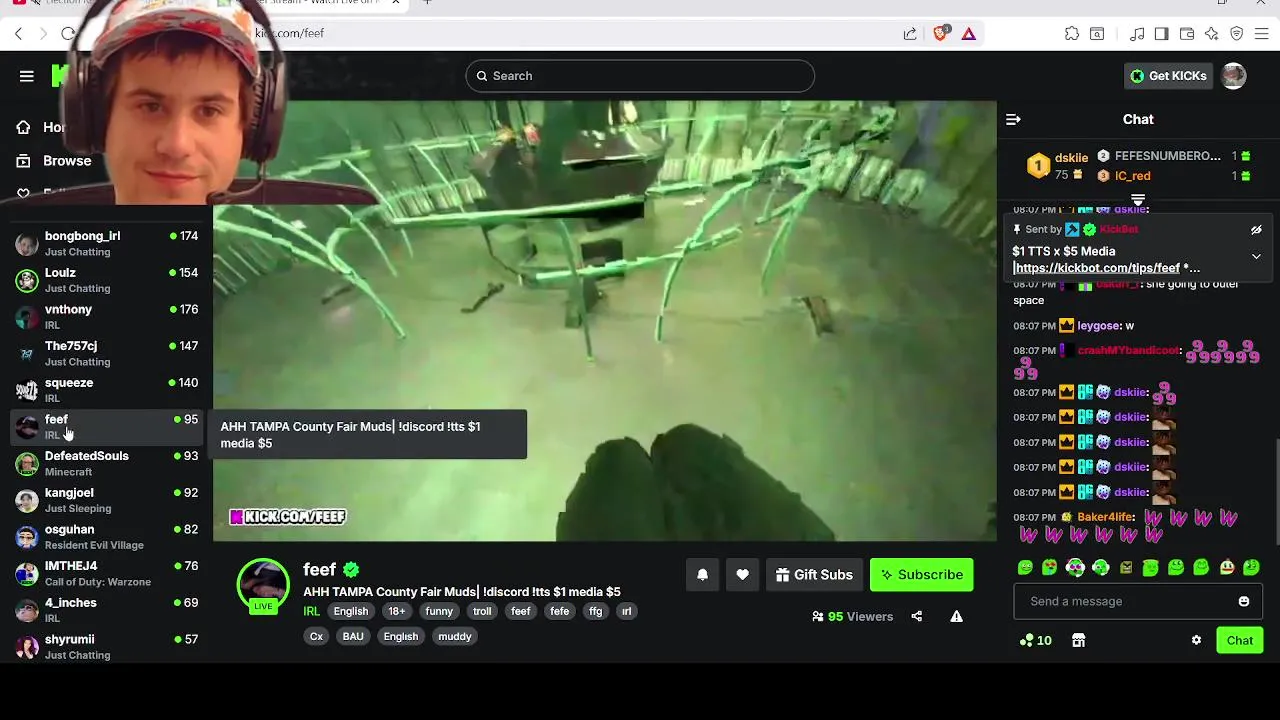Screen dimensions: 1280x720
Task: Click the green Subscribe button
Action: pyautogui.click(x=921, y=575)
